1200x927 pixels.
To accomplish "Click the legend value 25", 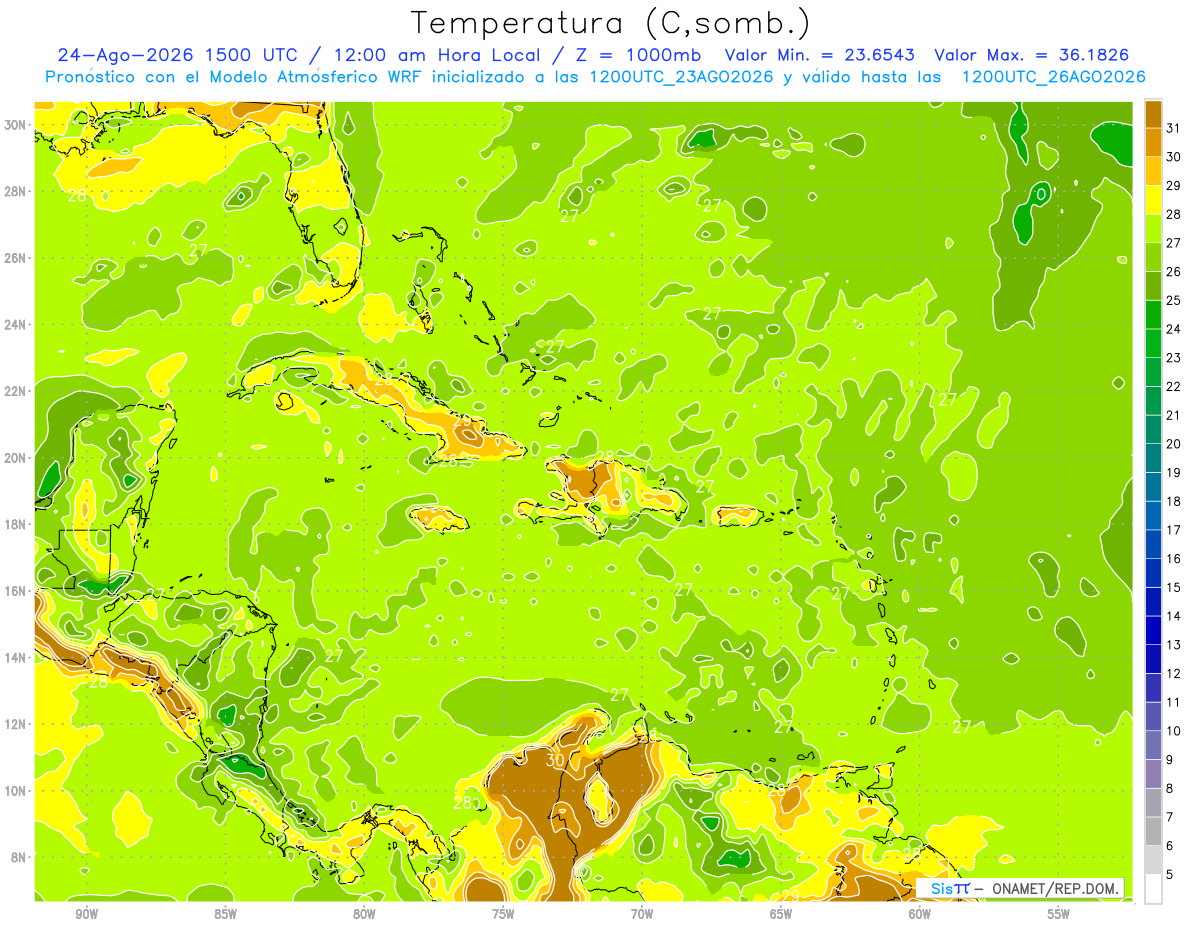I will coord(1173,300).
